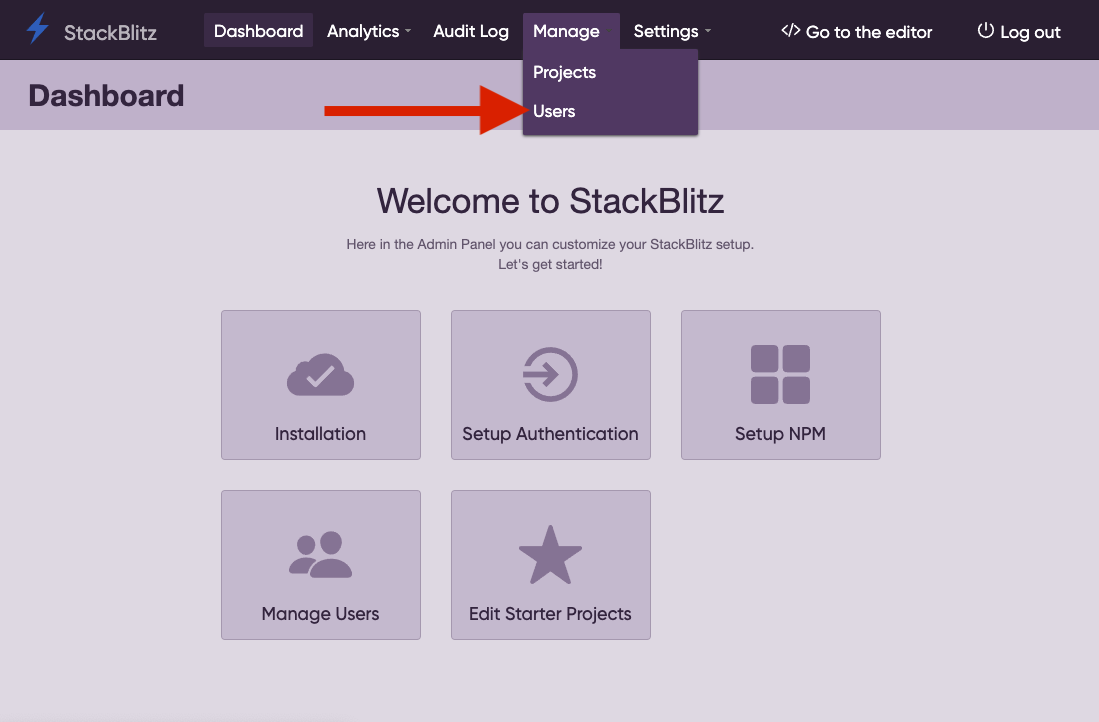Image resolution: width=1099 pixels, height=722 pixels.
Task: Open the Setup Authentication card label
Action: tap(550, 434)
